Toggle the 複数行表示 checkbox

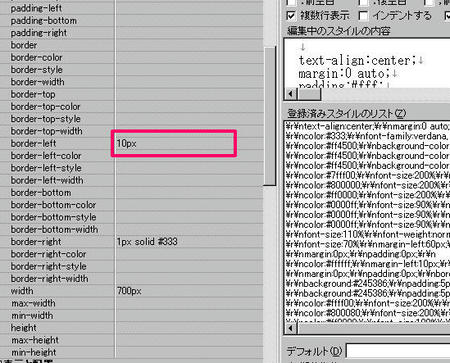pos(291,16)
